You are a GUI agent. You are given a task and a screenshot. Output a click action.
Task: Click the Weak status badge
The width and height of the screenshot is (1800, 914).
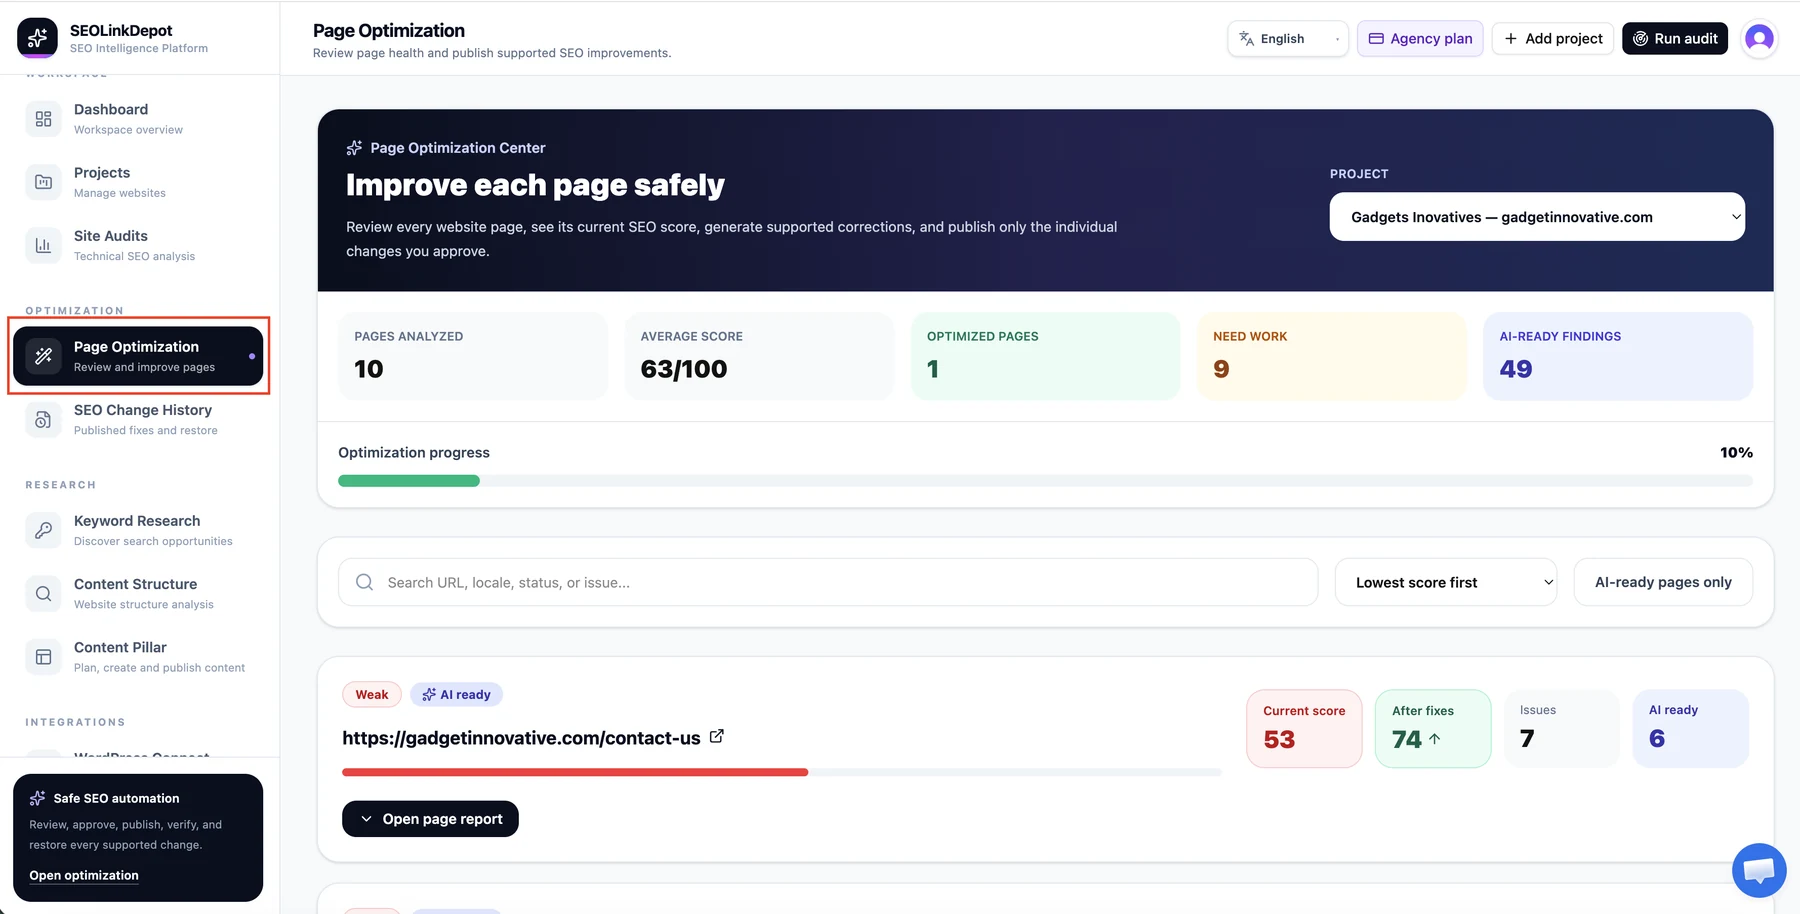tap(371, 694)
